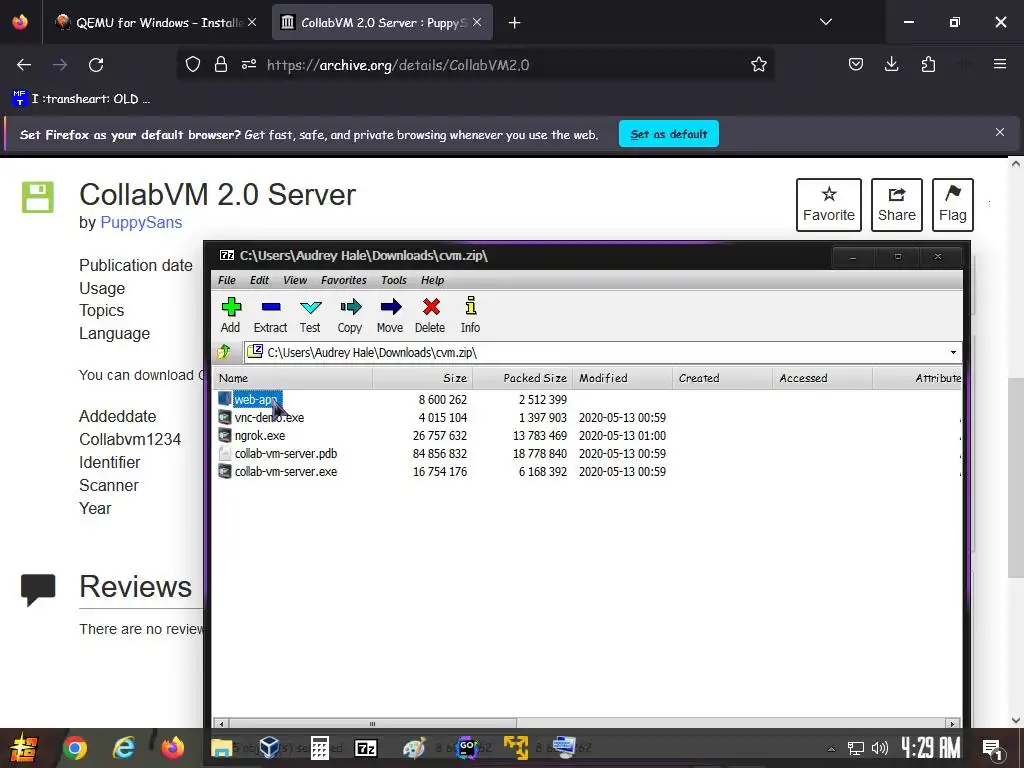Open the File menu in 7-Zip
This screenshot has width=1024, height=768.
pyautogui.click(x=227, y=280)
